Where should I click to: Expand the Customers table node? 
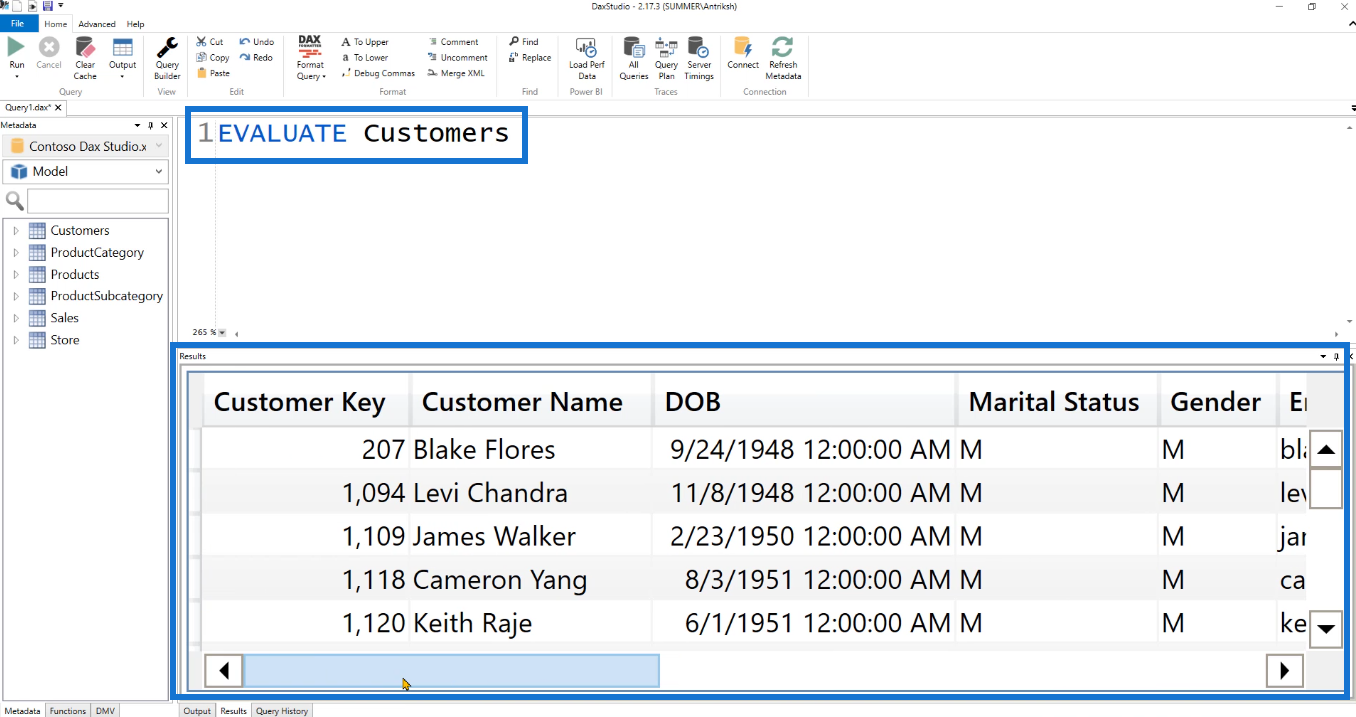pyautogui.click(x=16, y=230)
